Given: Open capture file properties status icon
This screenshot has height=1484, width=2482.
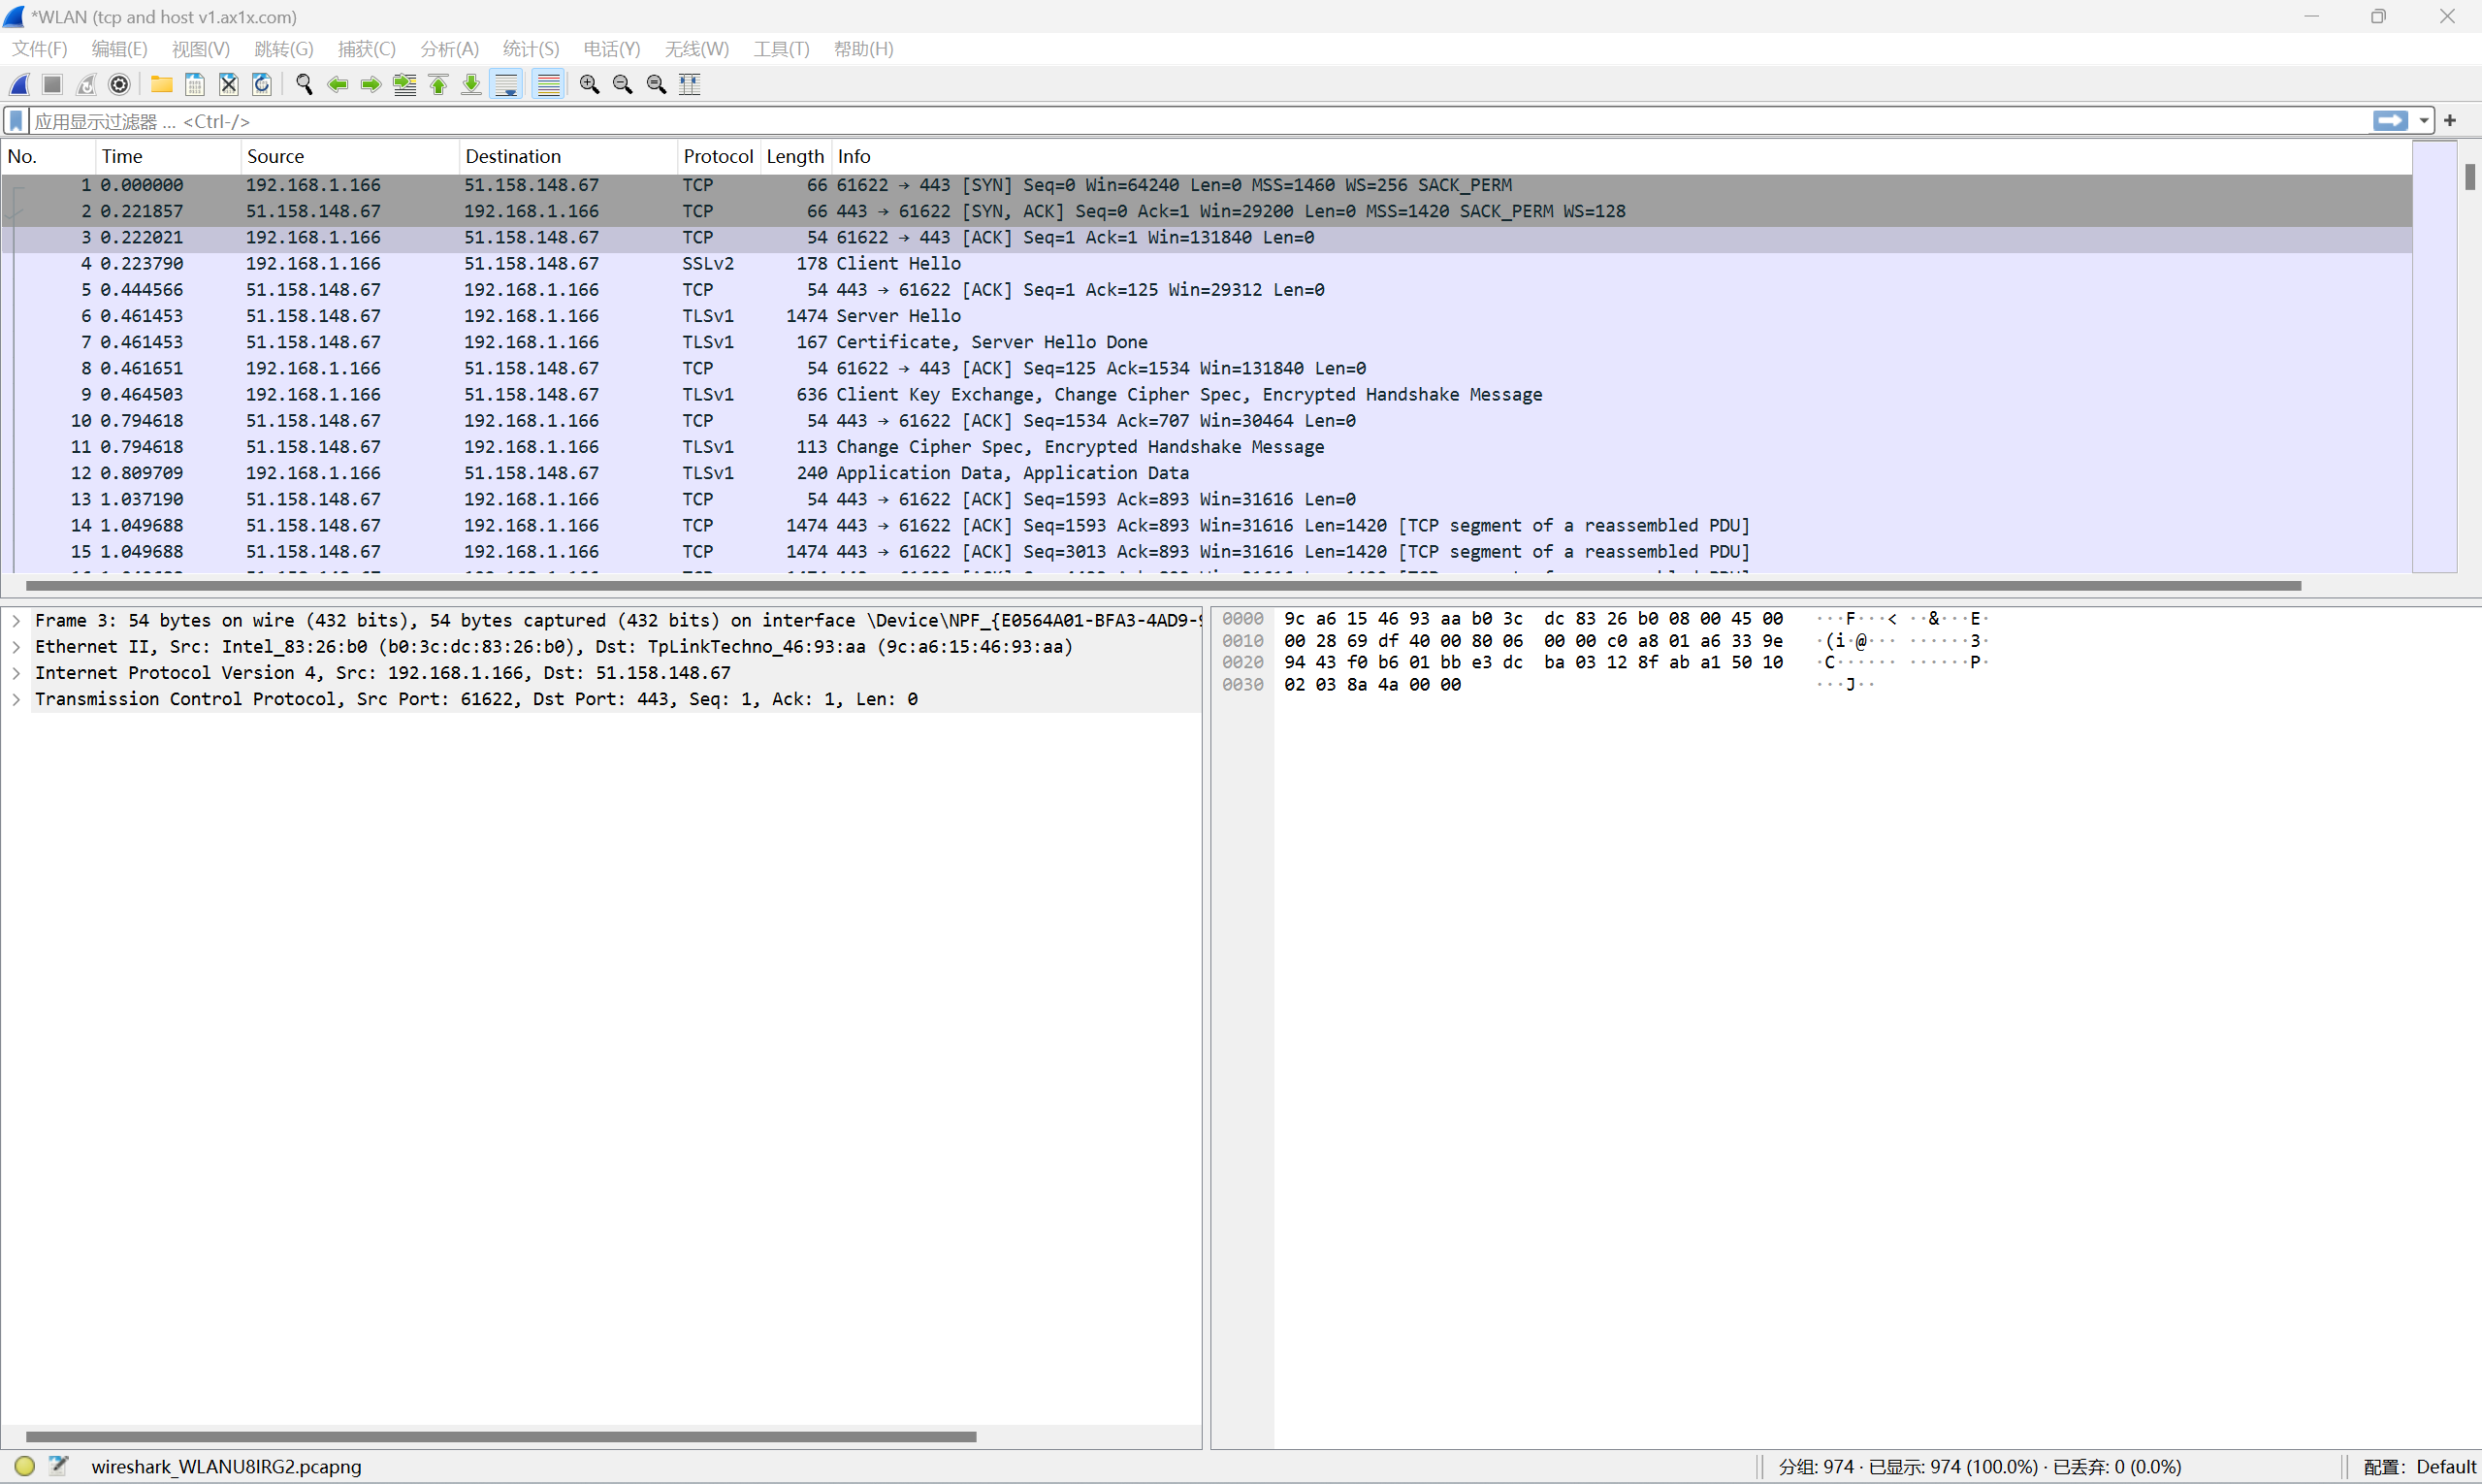Looking at the screenshot, I should pyautogui.click(x=59, y=1467).
